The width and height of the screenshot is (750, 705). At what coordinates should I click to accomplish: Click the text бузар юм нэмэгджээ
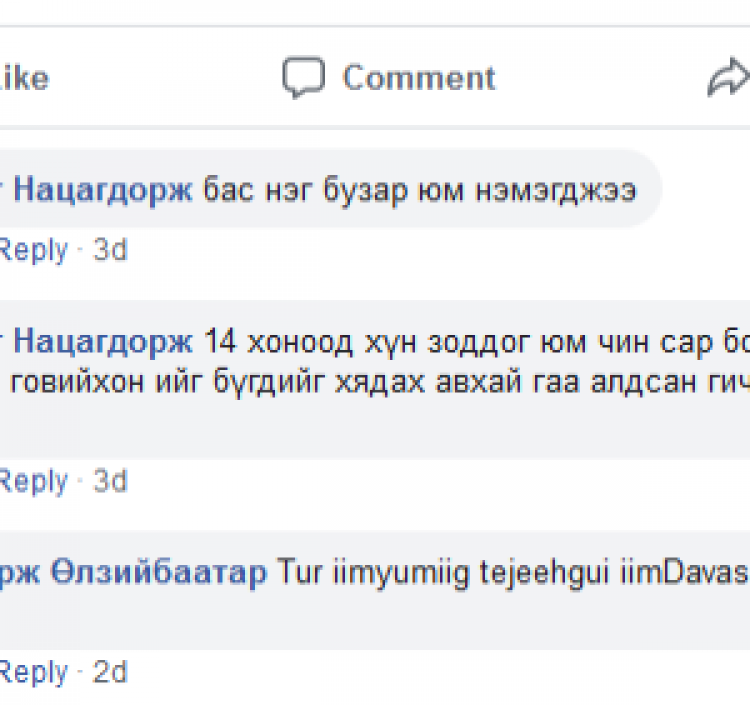480,191
